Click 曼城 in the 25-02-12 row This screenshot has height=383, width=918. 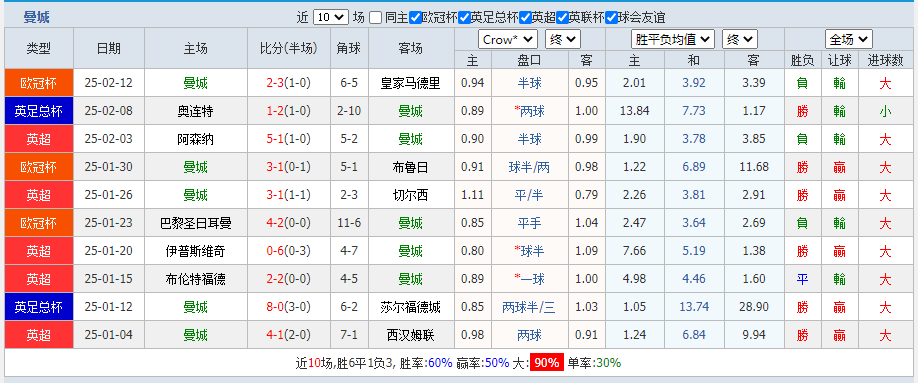[195, 83]
